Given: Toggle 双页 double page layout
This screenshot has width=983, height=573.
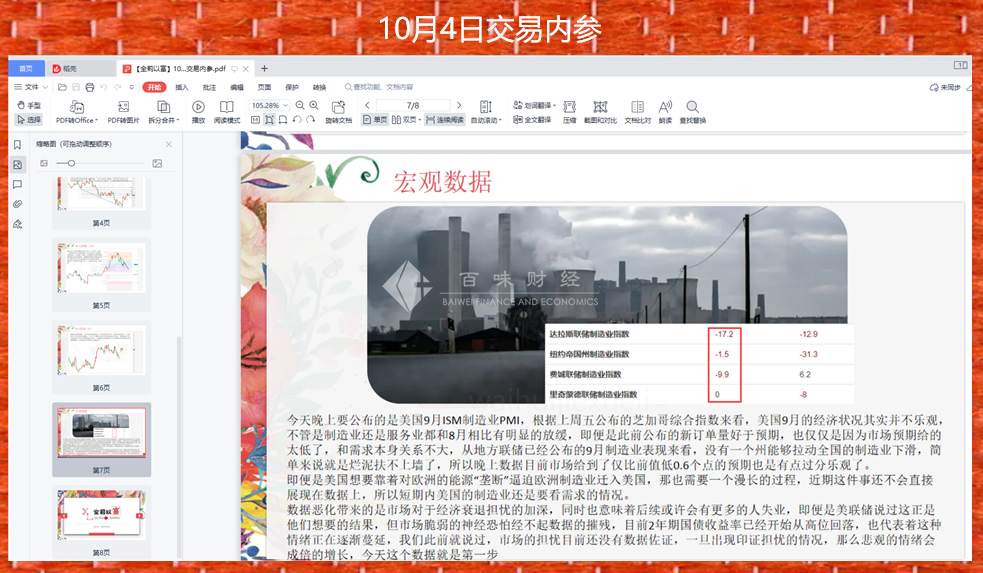Looking at the screenshot, I should click(405, 119).
